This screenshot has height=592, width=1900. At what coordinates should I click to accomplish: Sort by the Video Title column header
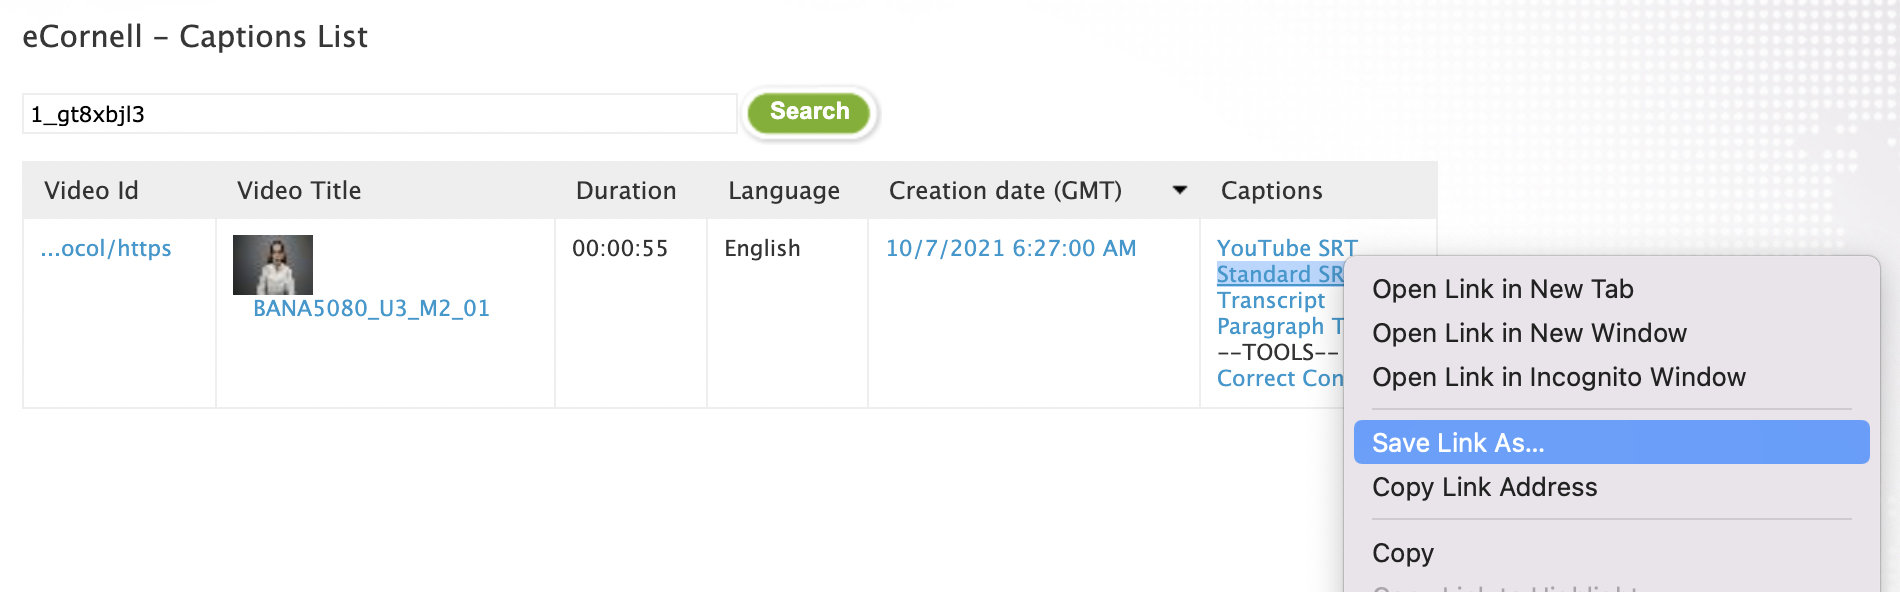coord(299,190)
